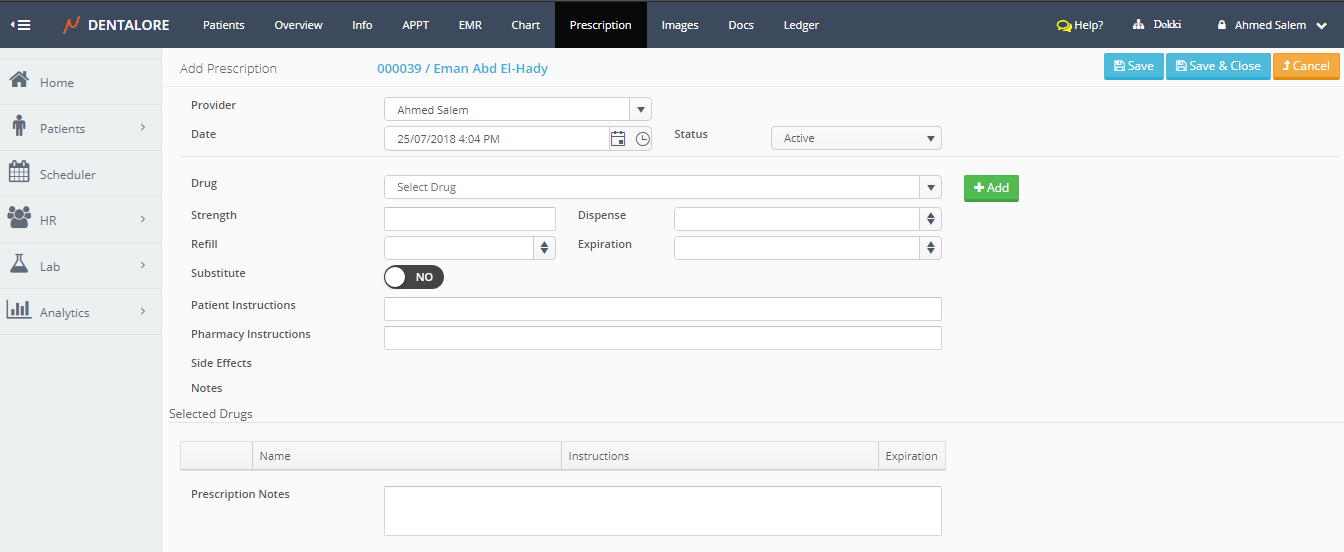Click the Refill stepper arrows
Image resolution: width=1344 pixels, height=552 pixels.
(544, 247)
